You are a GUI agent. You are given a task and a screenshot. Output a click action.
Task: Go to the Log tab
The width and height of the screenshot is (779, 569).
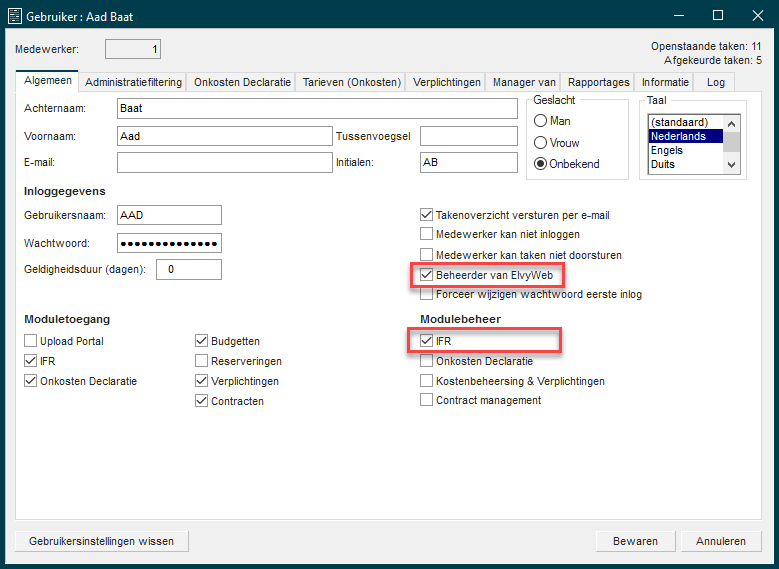click(x=715, y=82)
